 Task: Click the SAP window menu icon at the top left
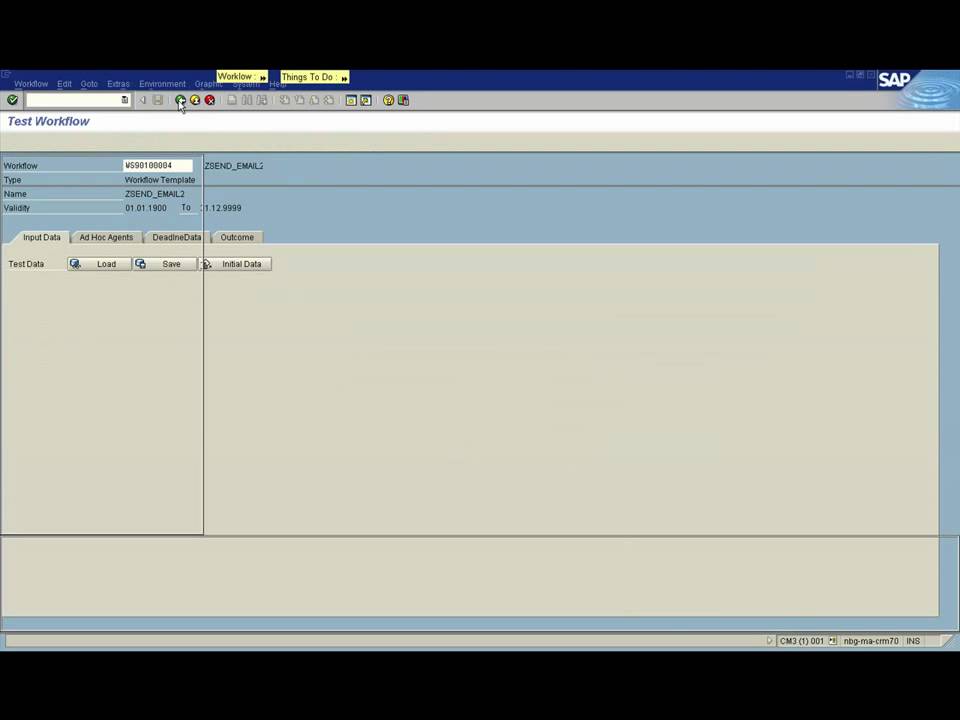6,74
